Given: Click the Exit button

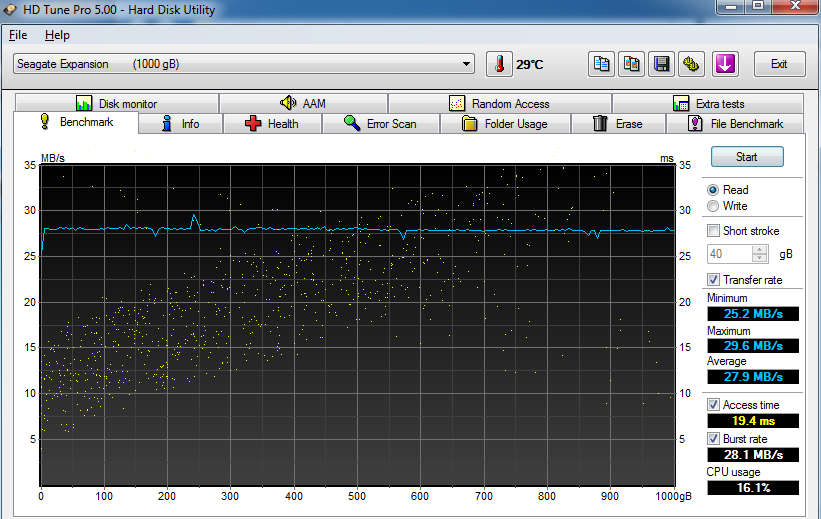Looking at the screenshot, I should coord(779,64).
